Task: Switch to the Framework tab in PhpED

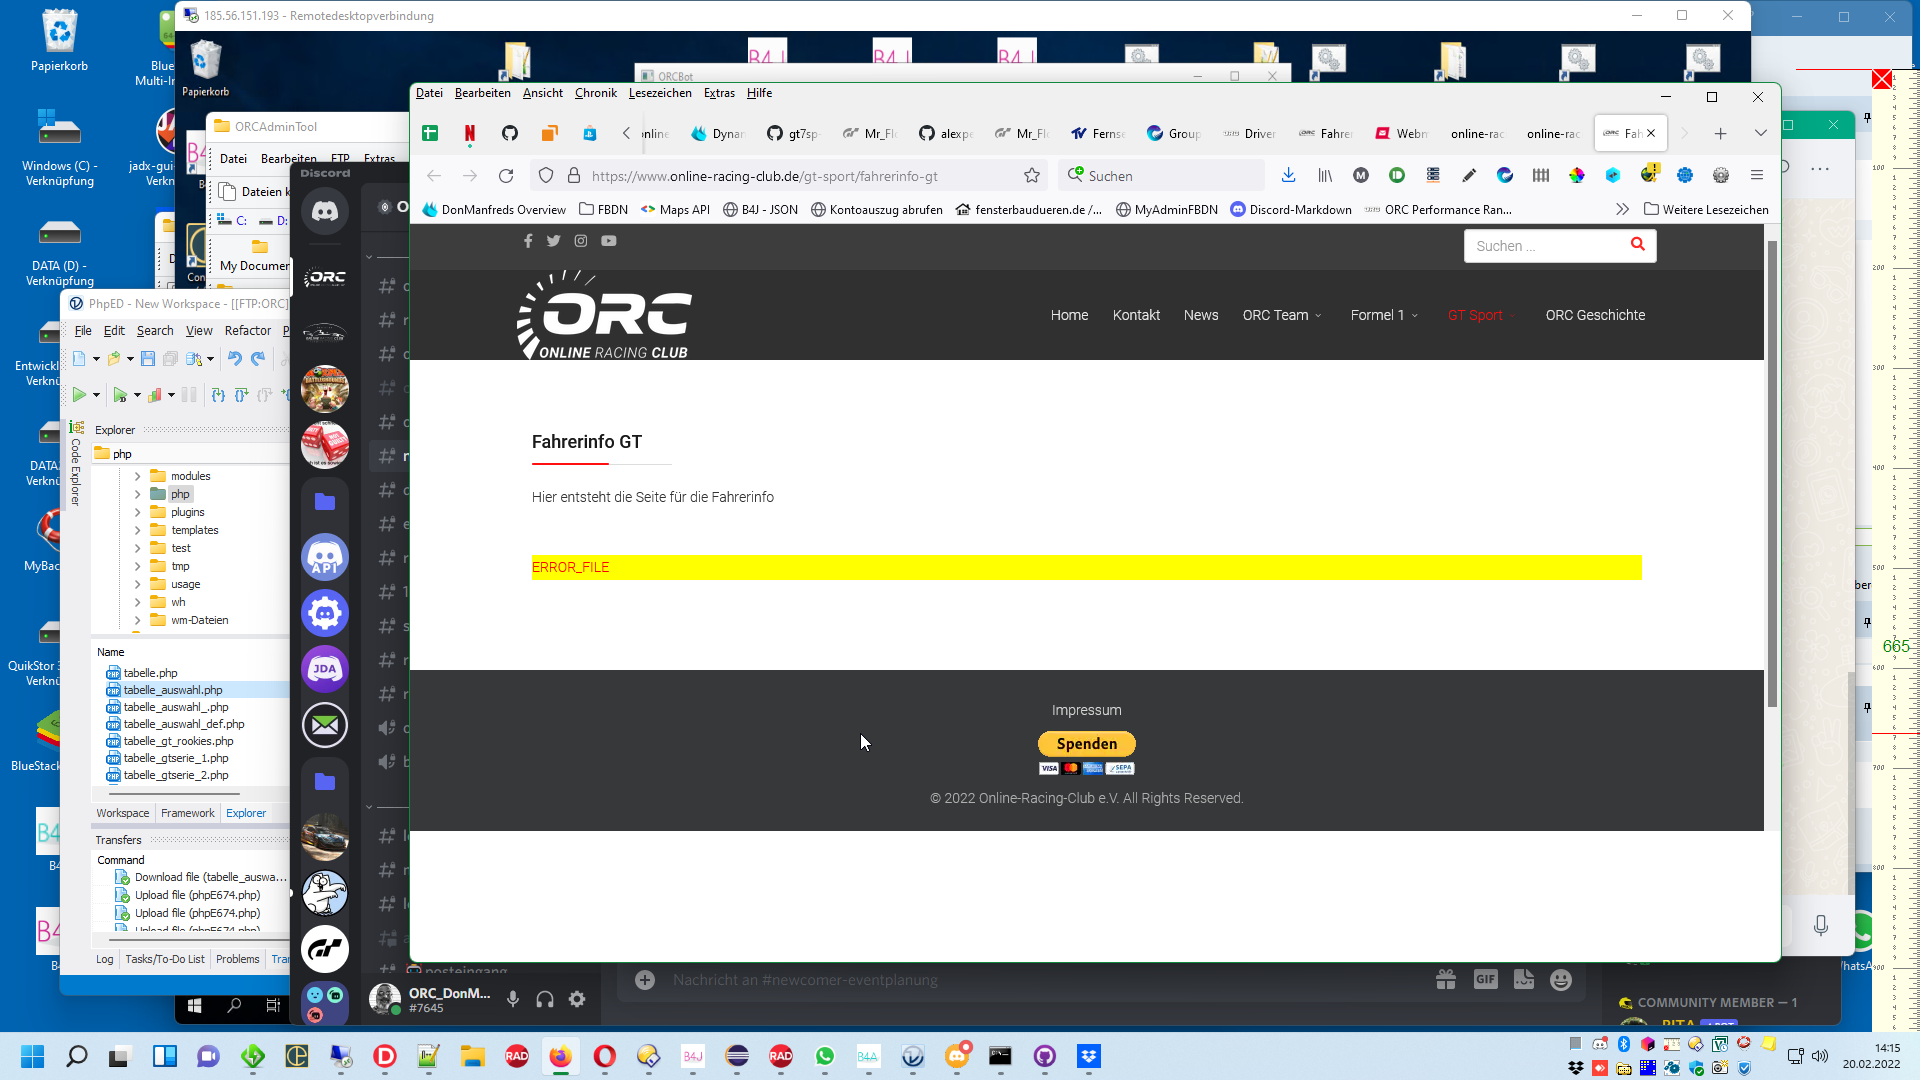Action: click(x=187, y=813)
